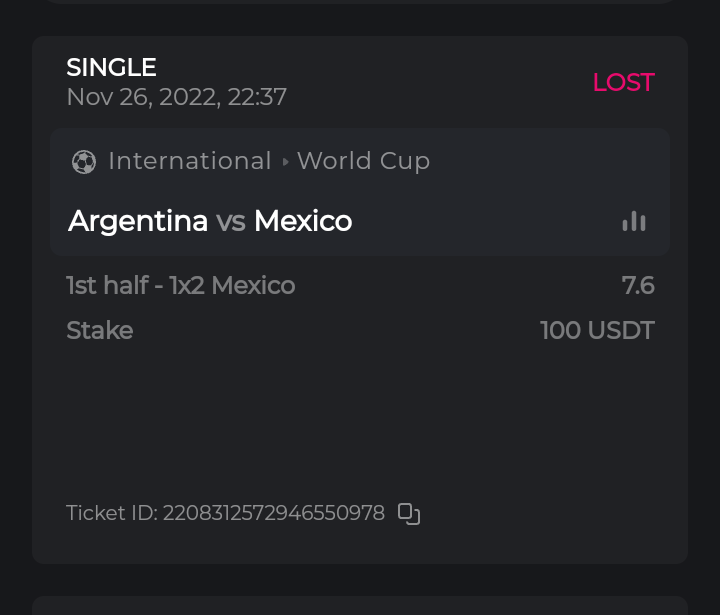This screenshot has width=720, height=615.
Task: Click the 1st half - 1x2 Mexico selection
Action: click(180, 286)
